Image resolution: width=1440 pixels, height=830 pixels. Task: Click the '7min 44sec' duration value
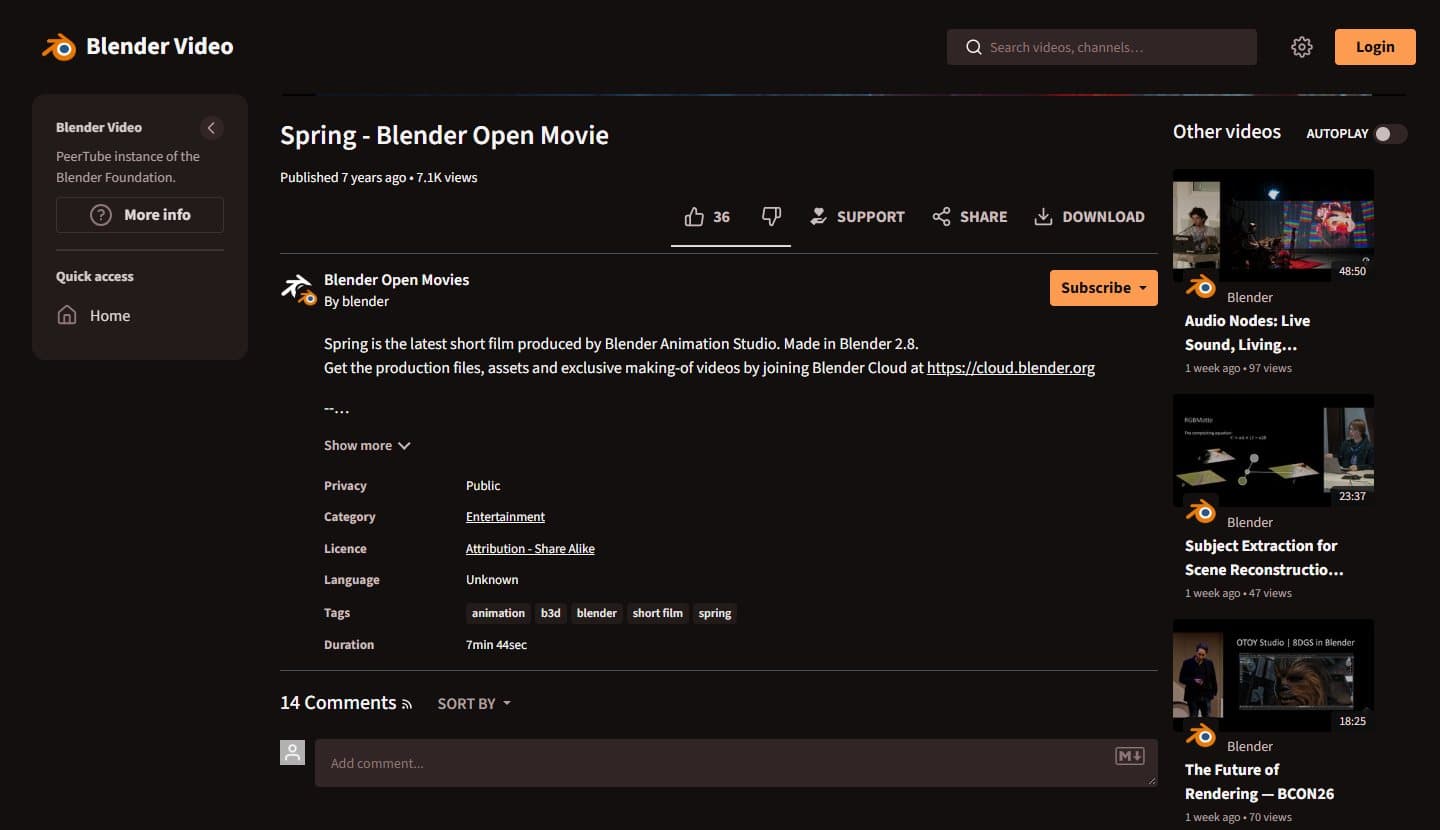click(496, 645)
